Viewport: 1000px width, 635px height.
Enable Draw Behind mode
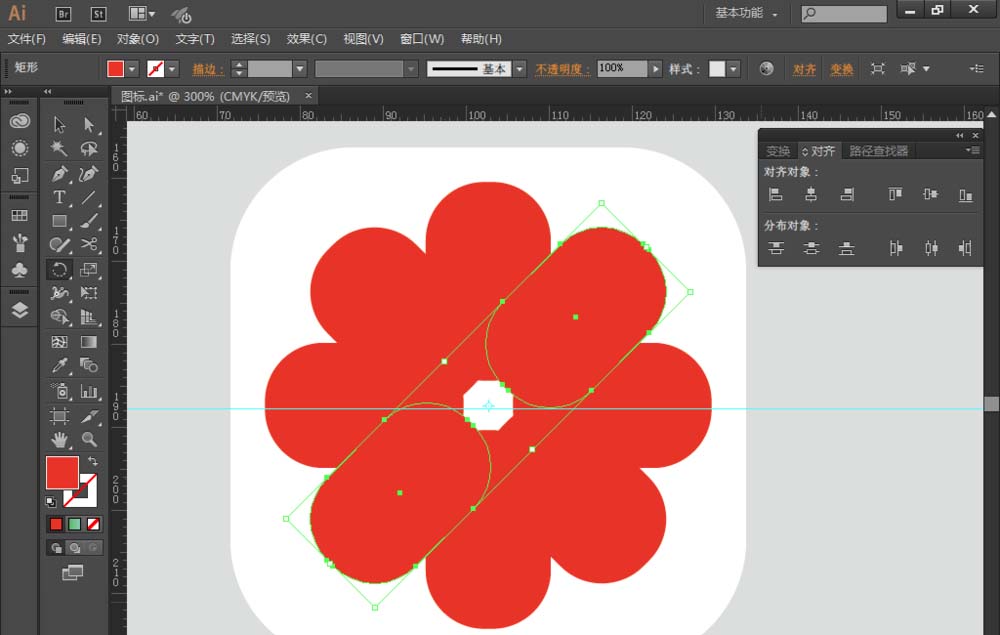(75, 548)
